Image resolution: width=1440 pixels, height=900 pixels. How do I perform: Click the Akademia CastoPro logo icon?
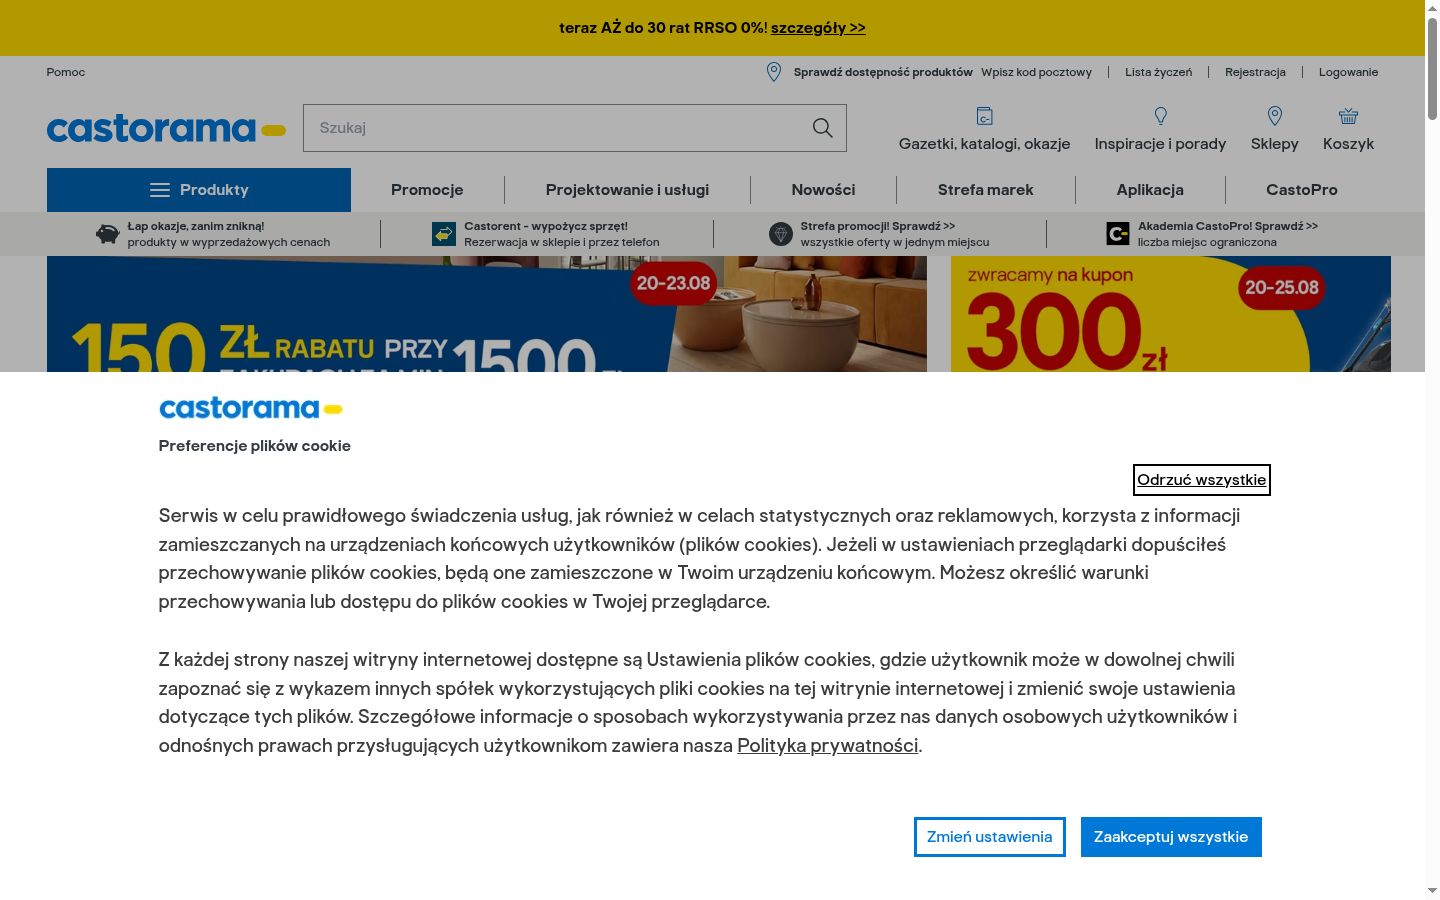coord(1117,234)
